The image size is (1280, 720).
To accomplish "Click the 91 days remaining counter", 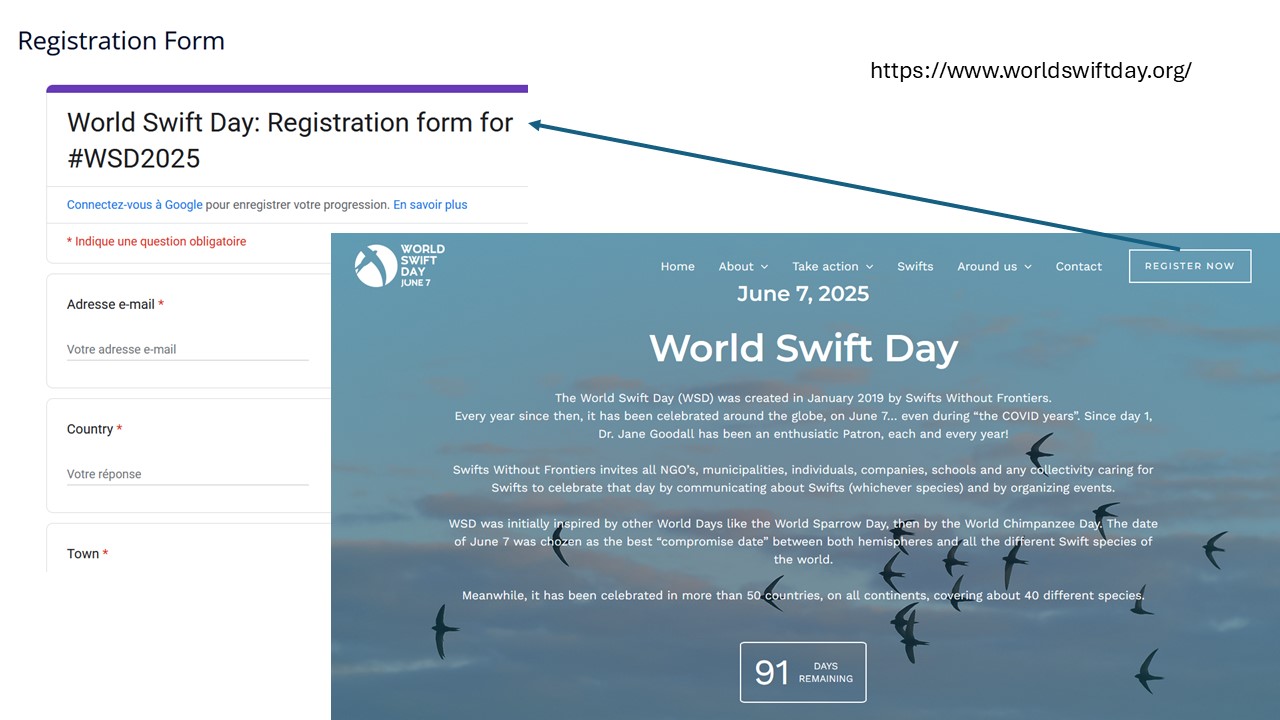I will (803, 672).
